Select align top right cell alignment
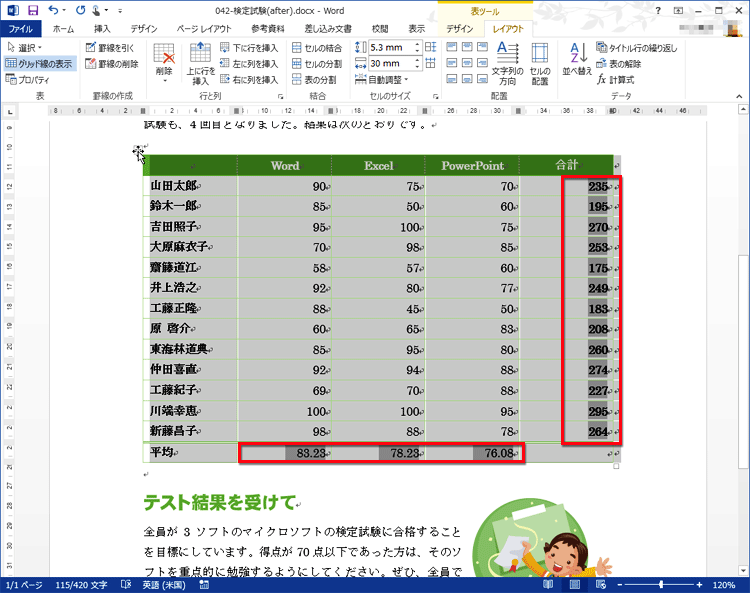Screen dimensions: 750x593 [483, 47]
